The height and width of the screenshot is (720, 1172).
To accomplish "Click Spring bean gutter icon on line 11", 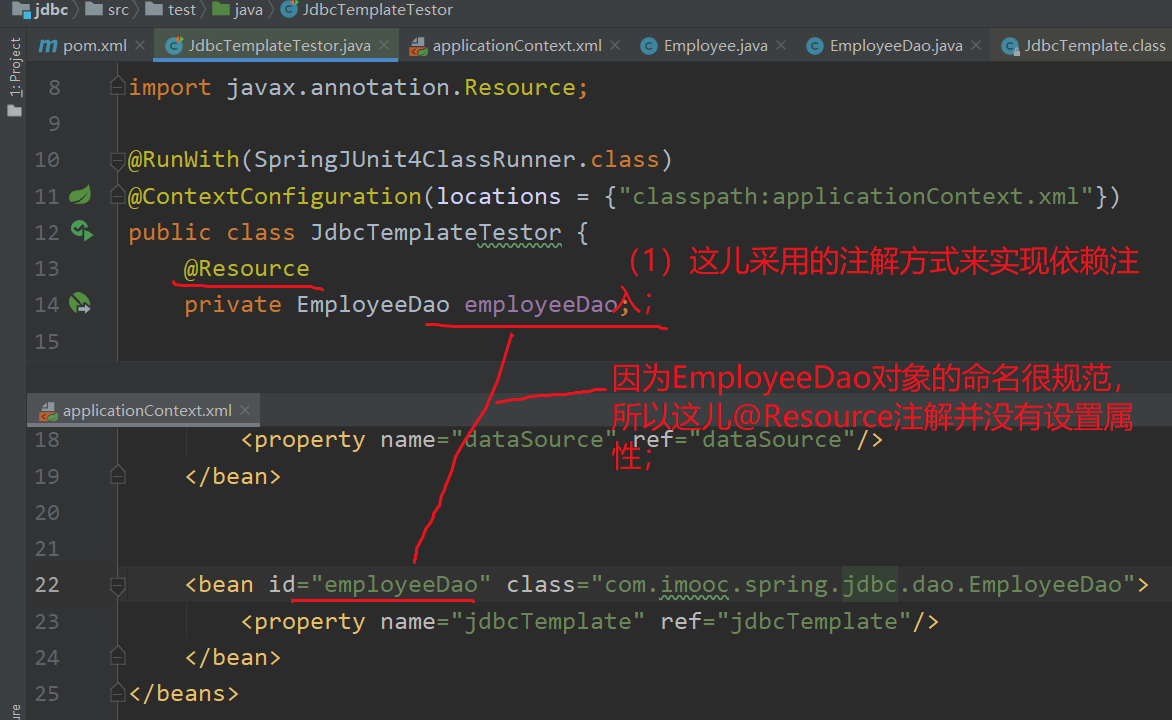I will tap(80, 195).
